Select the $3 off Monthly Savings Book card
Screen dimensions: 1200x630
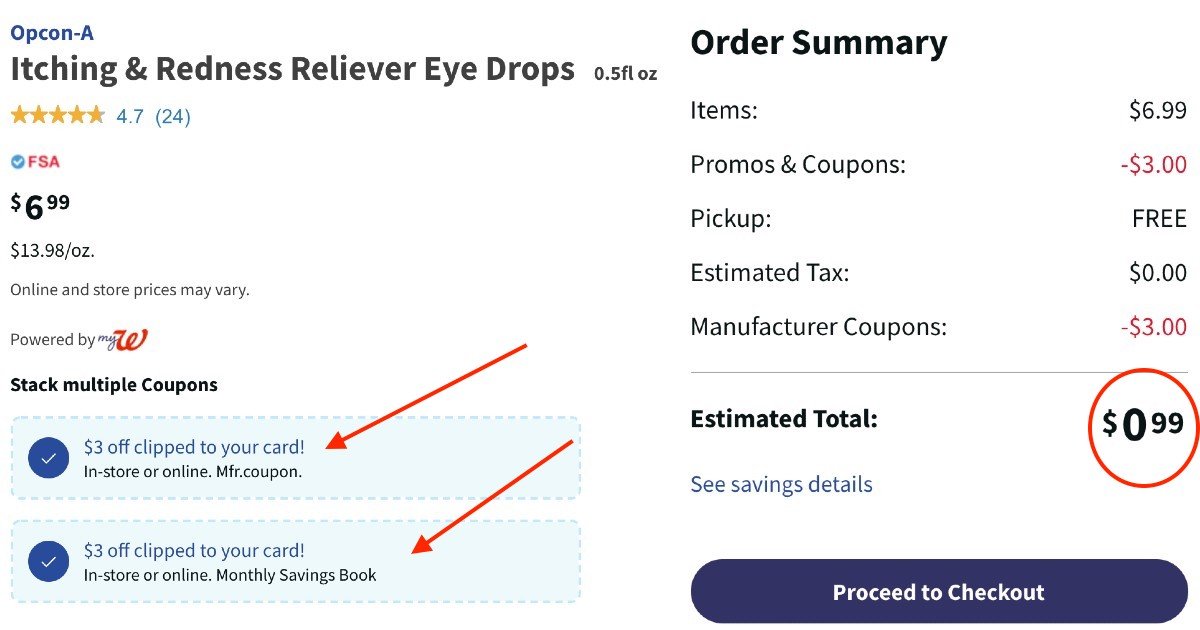(x=295, y=562)
